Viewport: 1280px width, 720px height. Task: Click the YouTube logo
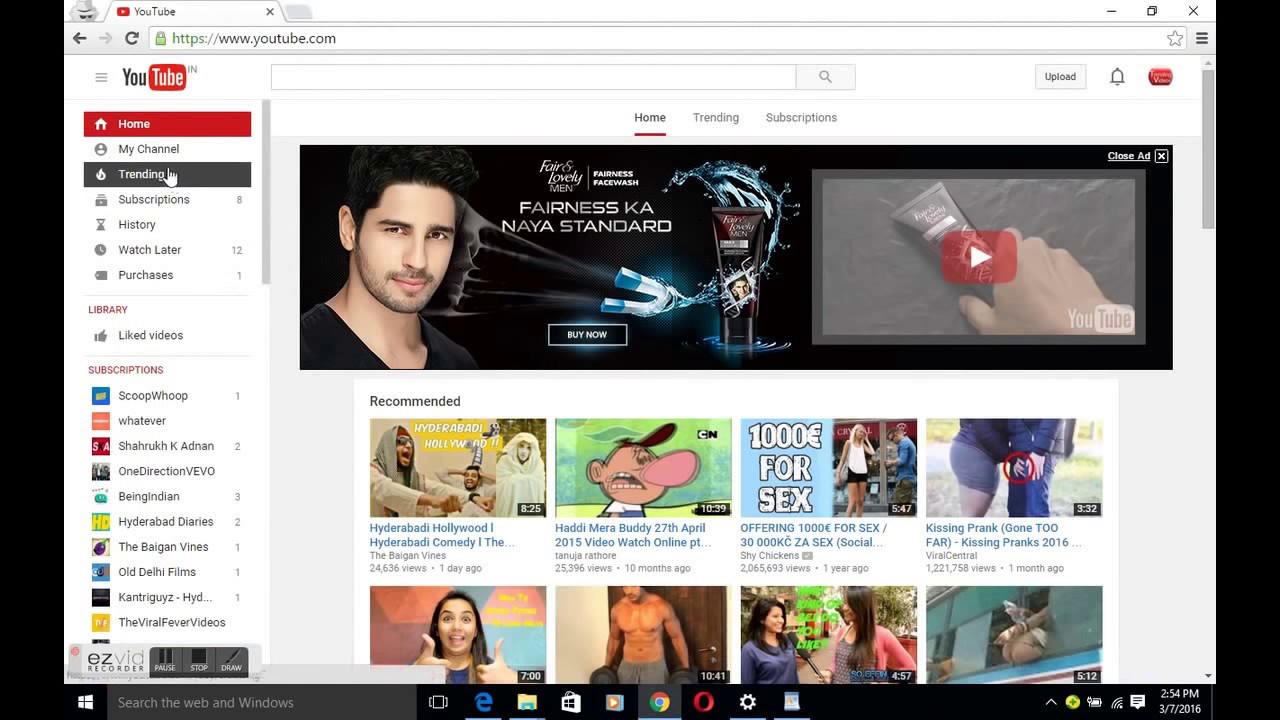coord(154,77)
